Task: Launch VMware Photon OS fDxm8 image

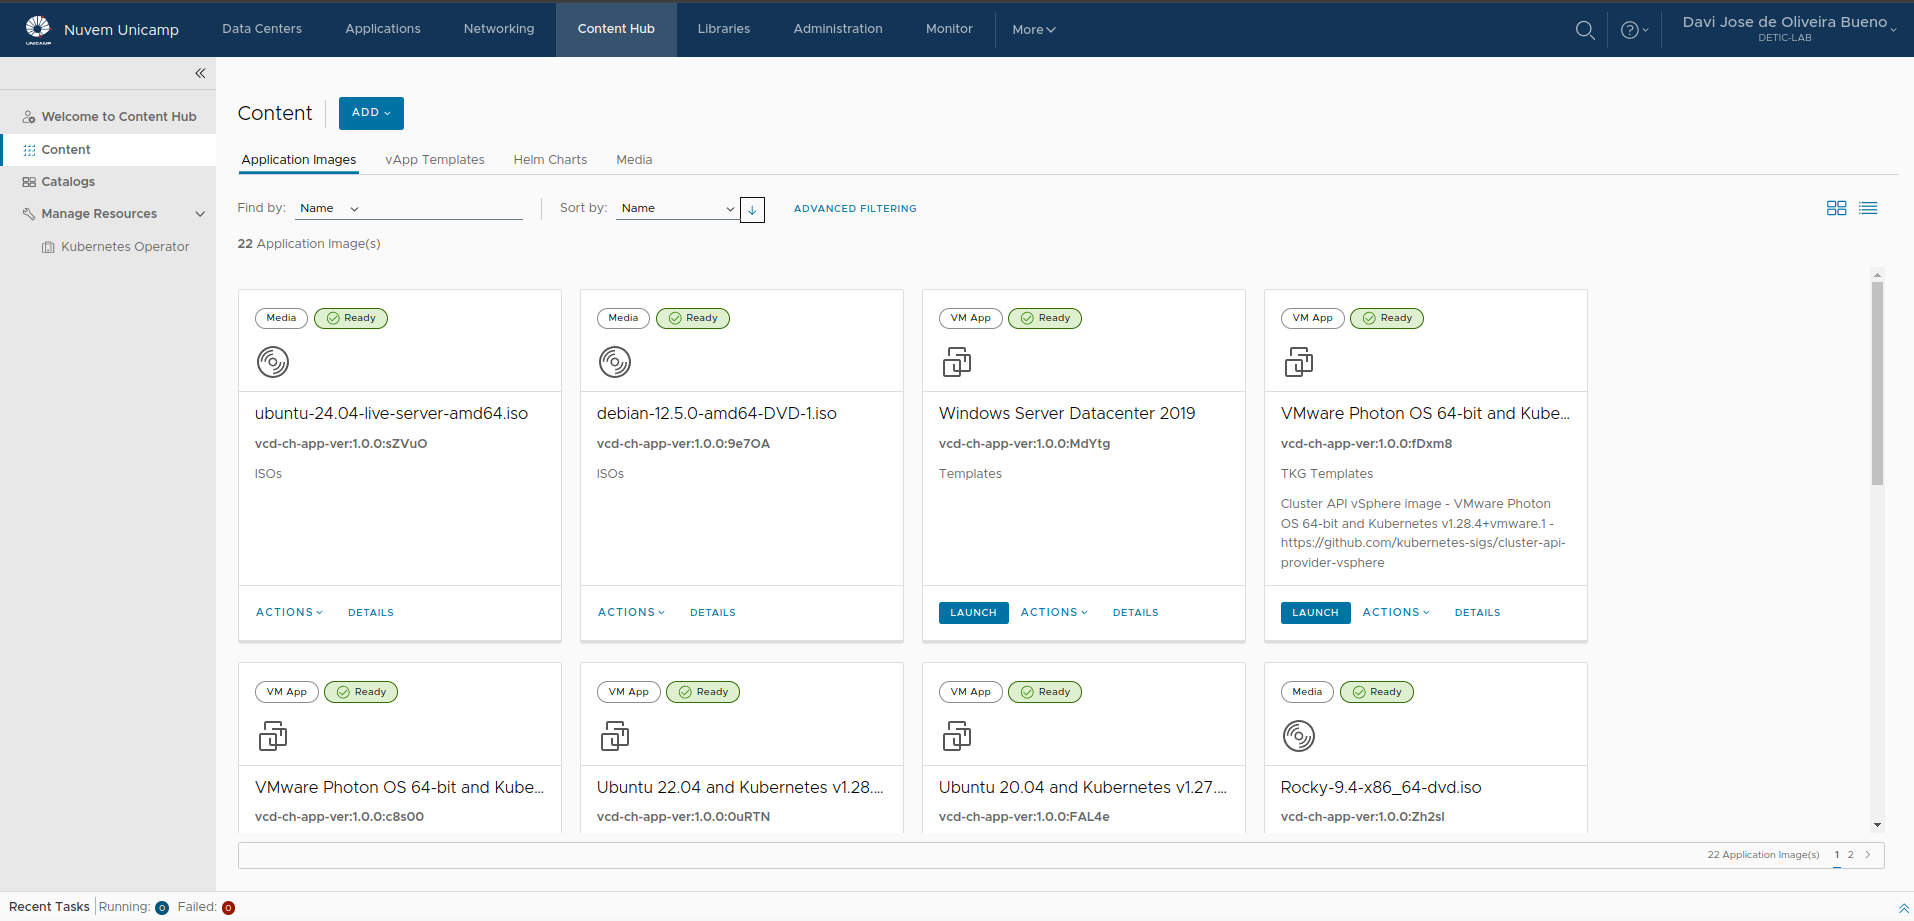Action: point(1315,613)
